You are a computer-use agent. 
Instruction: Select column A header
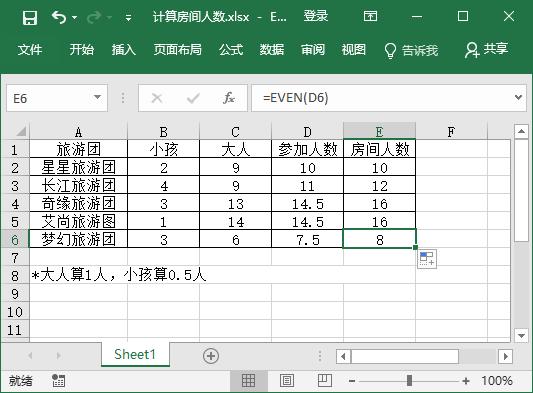pyautogui.click(x=79, y=132)
